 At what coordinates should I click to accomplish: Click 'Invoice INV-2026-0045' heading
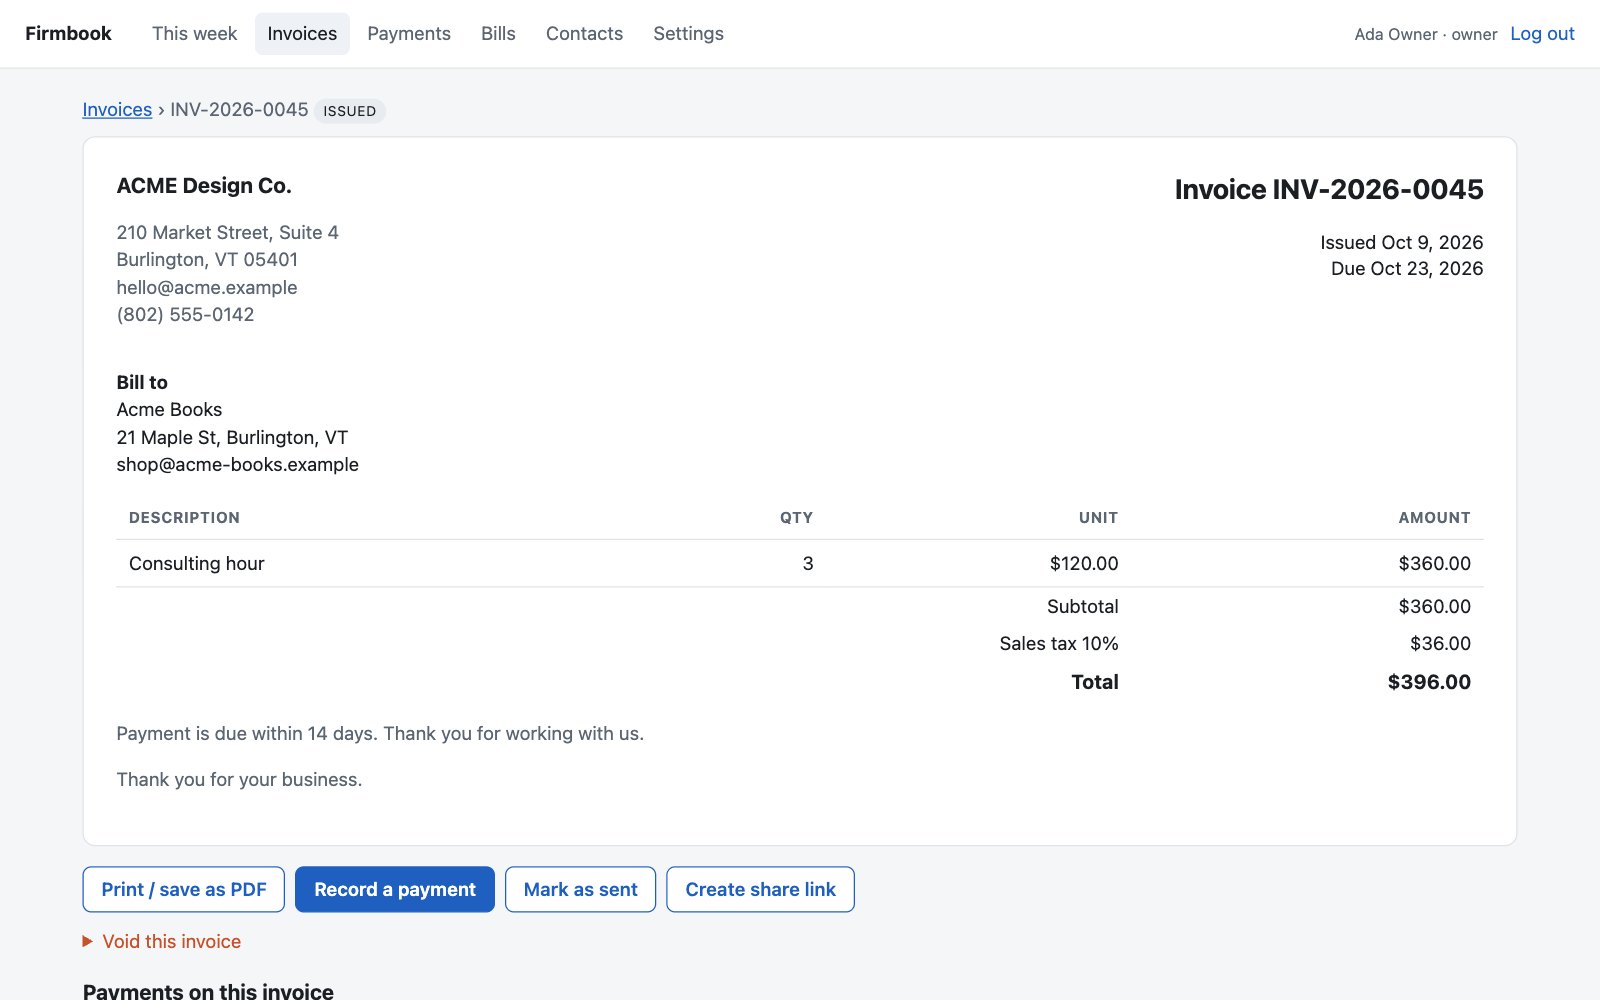[1329, 189]
